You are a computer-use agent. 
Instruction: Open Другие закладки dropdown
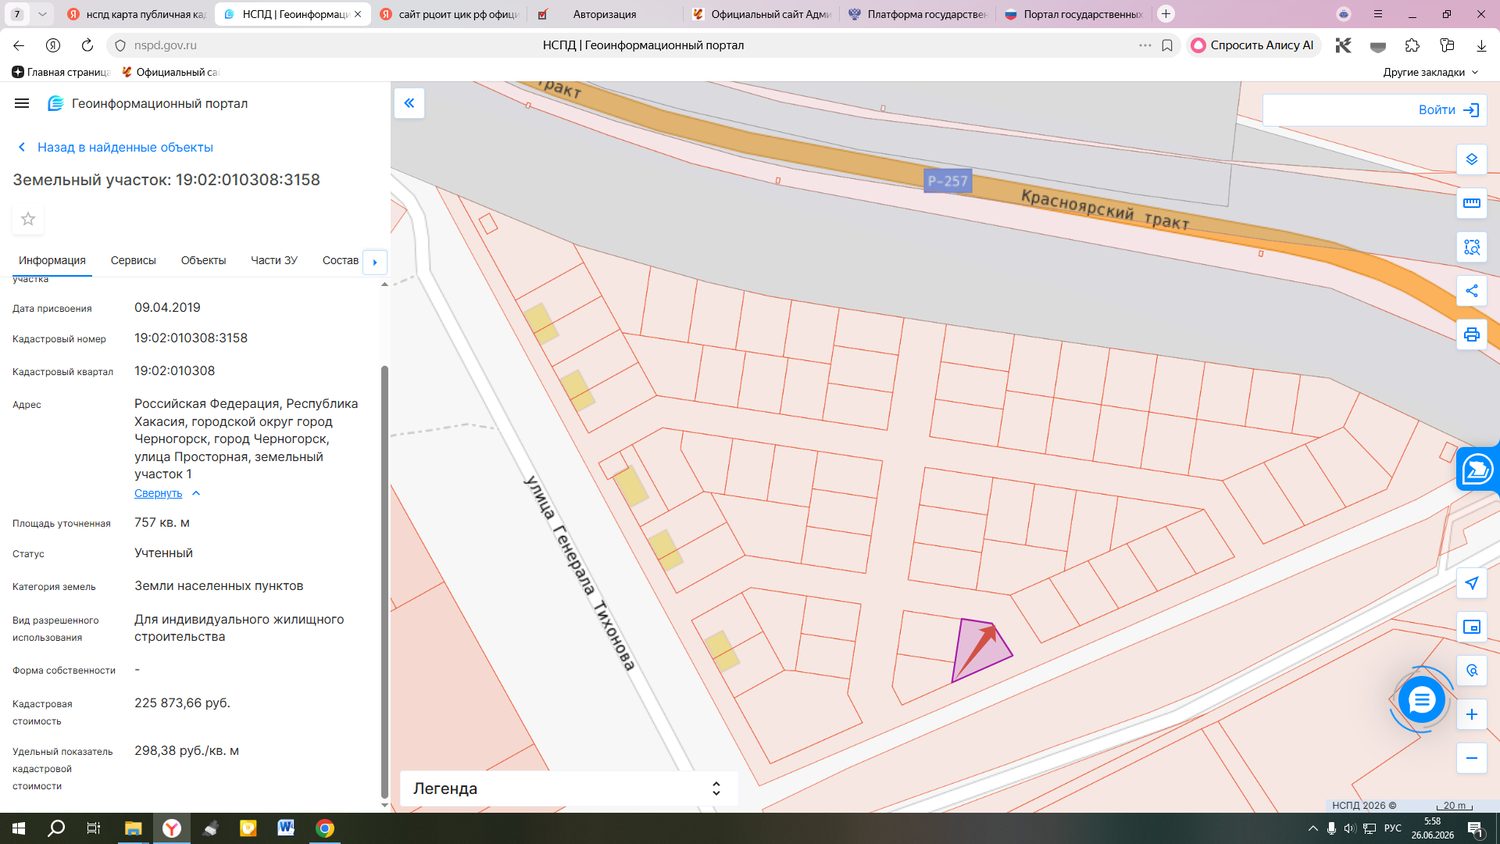click(1430, 72)
